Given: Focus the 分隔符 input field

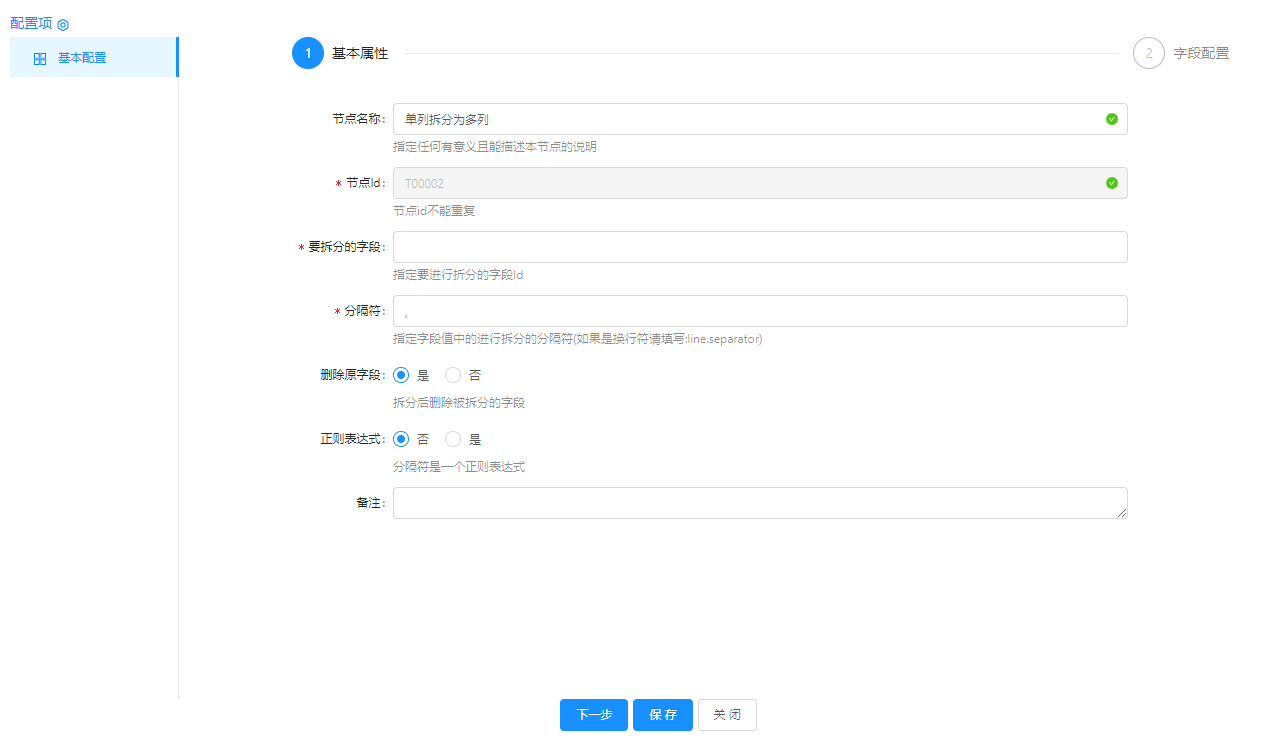Looking at the screenshot, I should click(x=760, y=311).
